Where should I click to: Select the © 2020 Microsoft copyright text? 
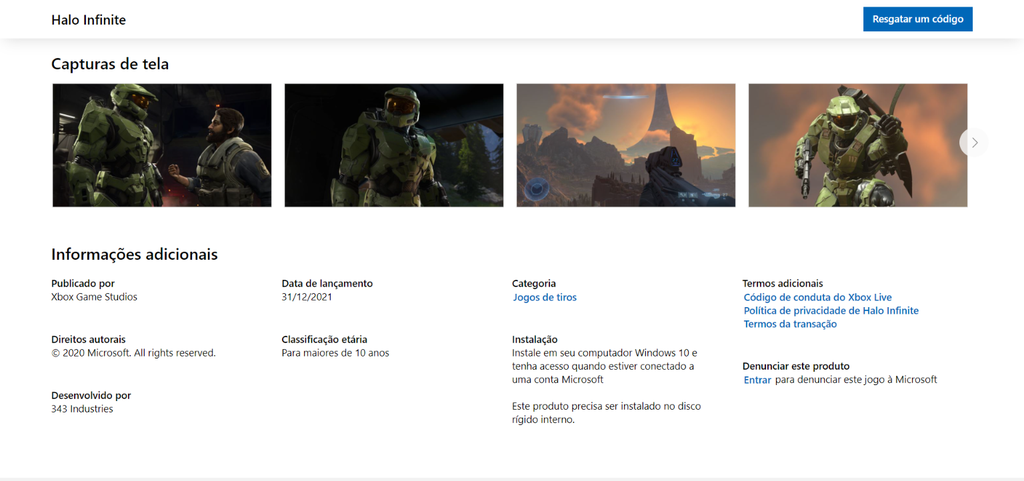tap(133, 353)
